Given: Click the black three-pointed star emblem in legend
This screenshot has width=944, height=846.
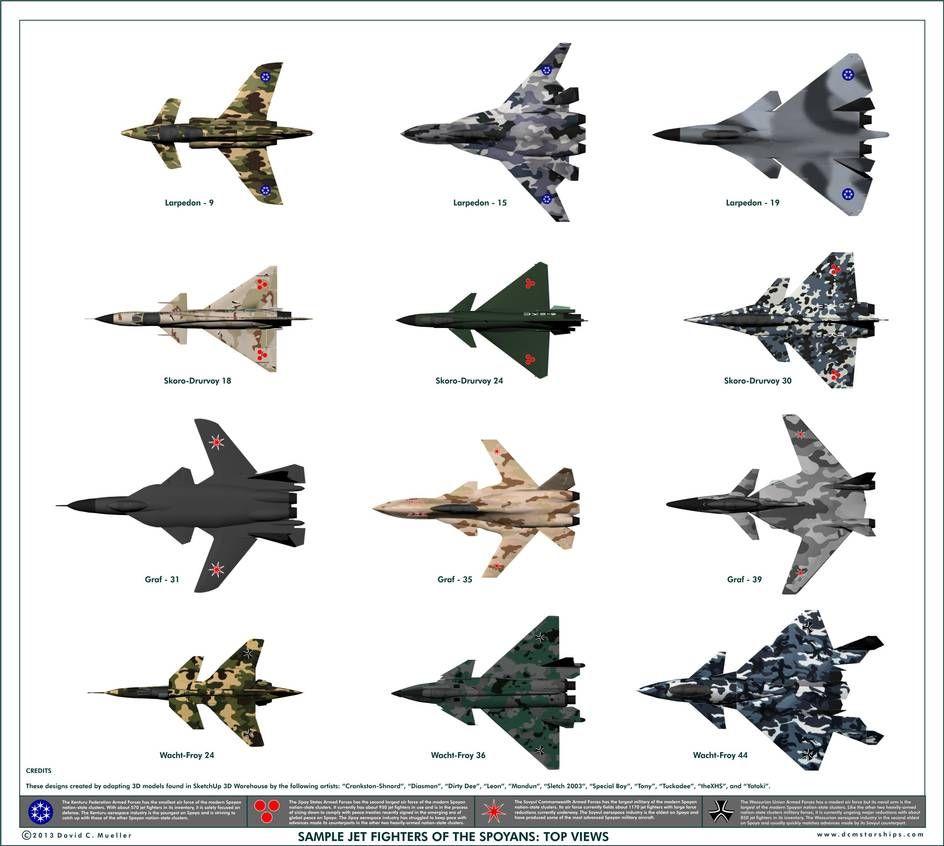Looking at the screenshot, I should pyautogui.click(x=719, y=811).
